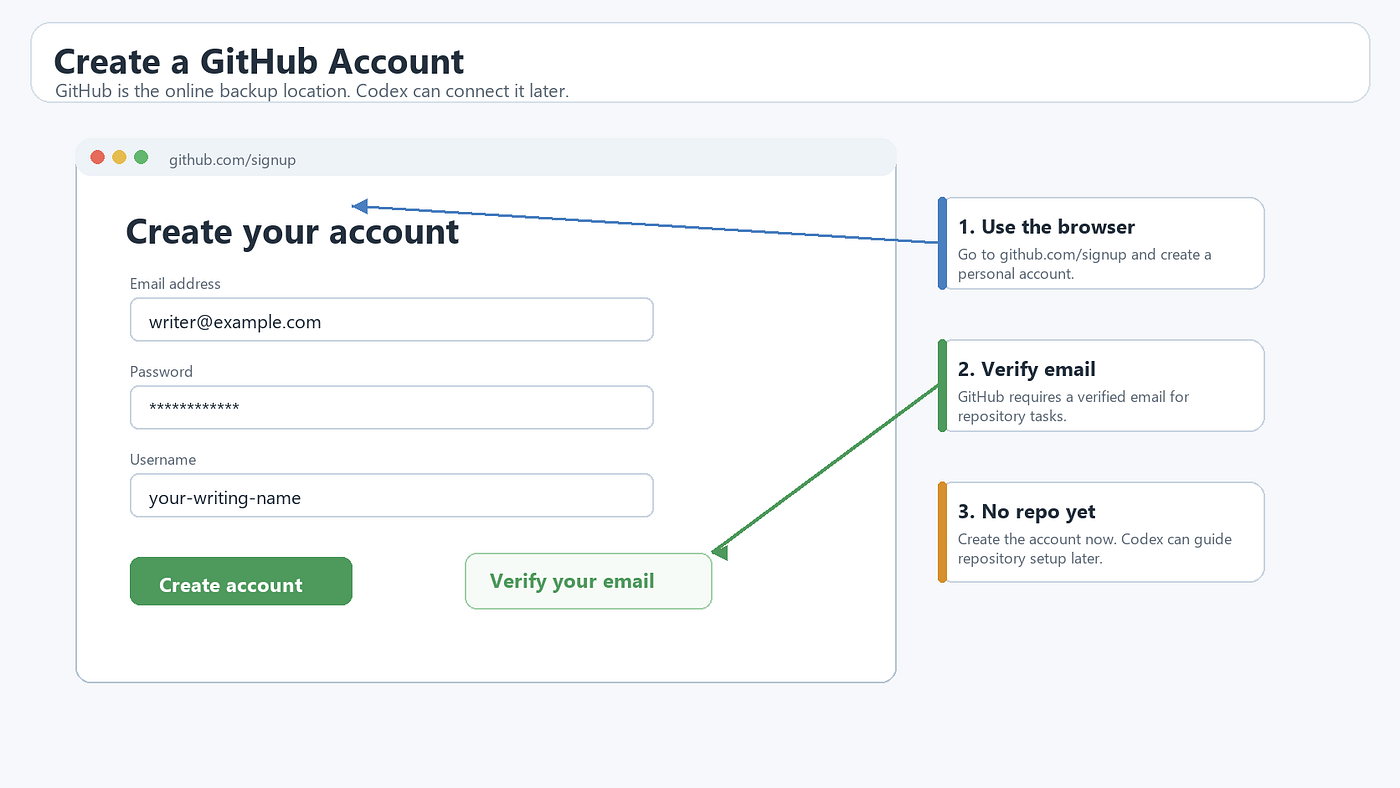Click the 'Email address' field label

point(175,284)
